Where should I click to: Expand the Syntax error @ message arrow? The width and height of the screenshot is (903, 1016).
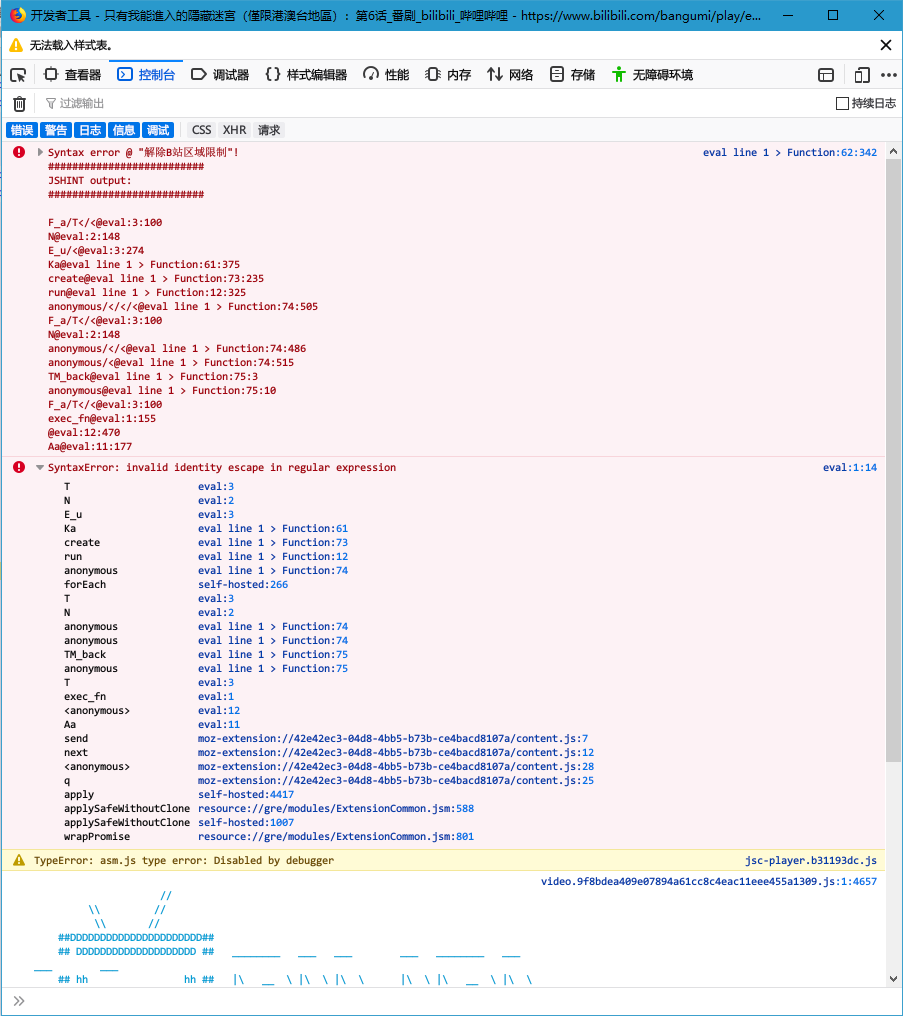click(x=40, y=152)
